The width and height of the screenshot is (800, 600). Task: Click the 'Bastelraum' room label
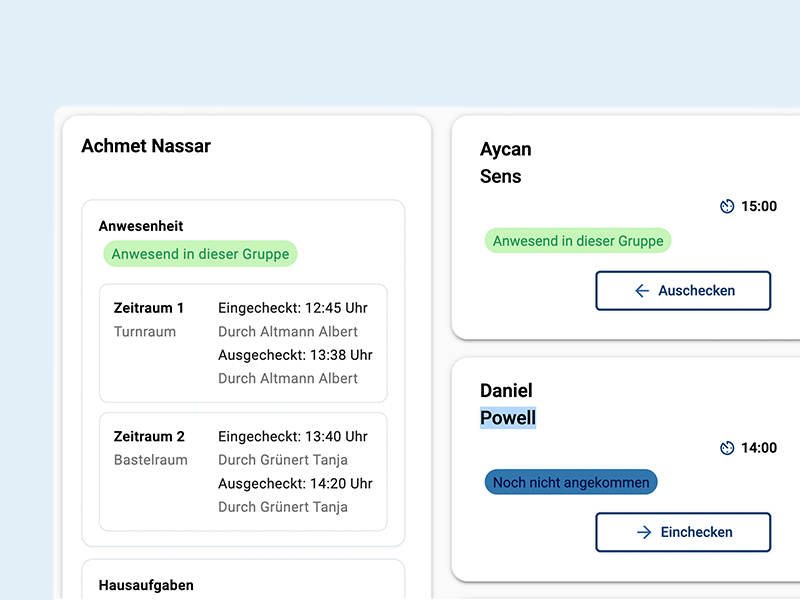pos(151,460)
